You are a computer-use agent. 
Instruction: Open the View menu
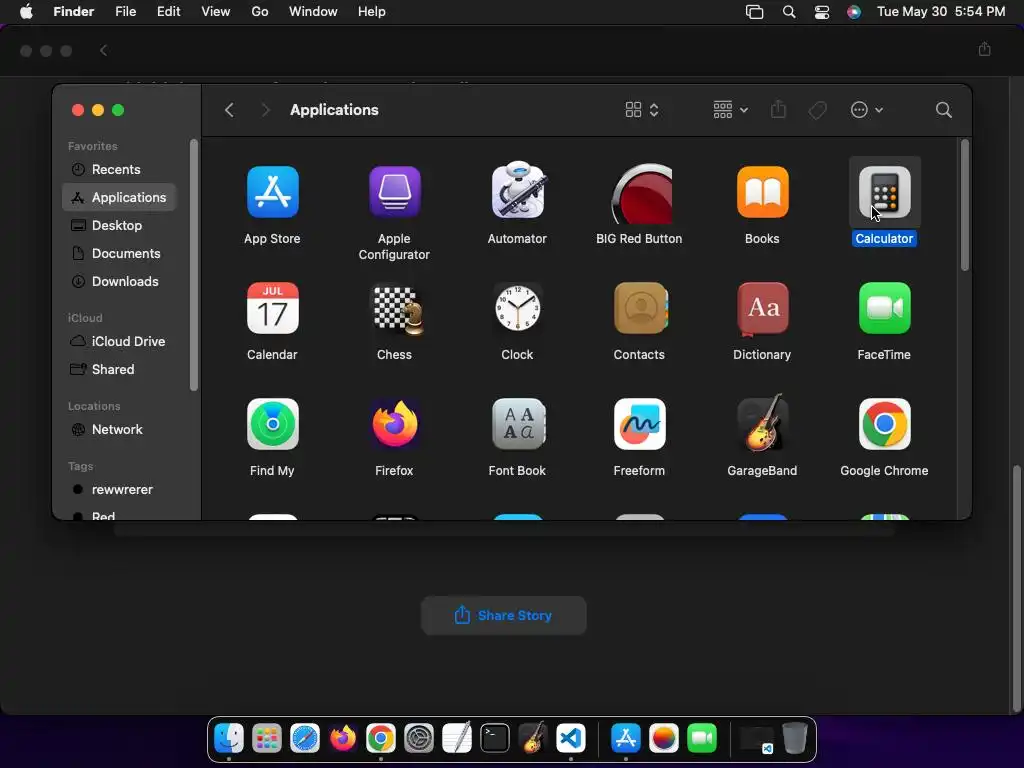216,12
